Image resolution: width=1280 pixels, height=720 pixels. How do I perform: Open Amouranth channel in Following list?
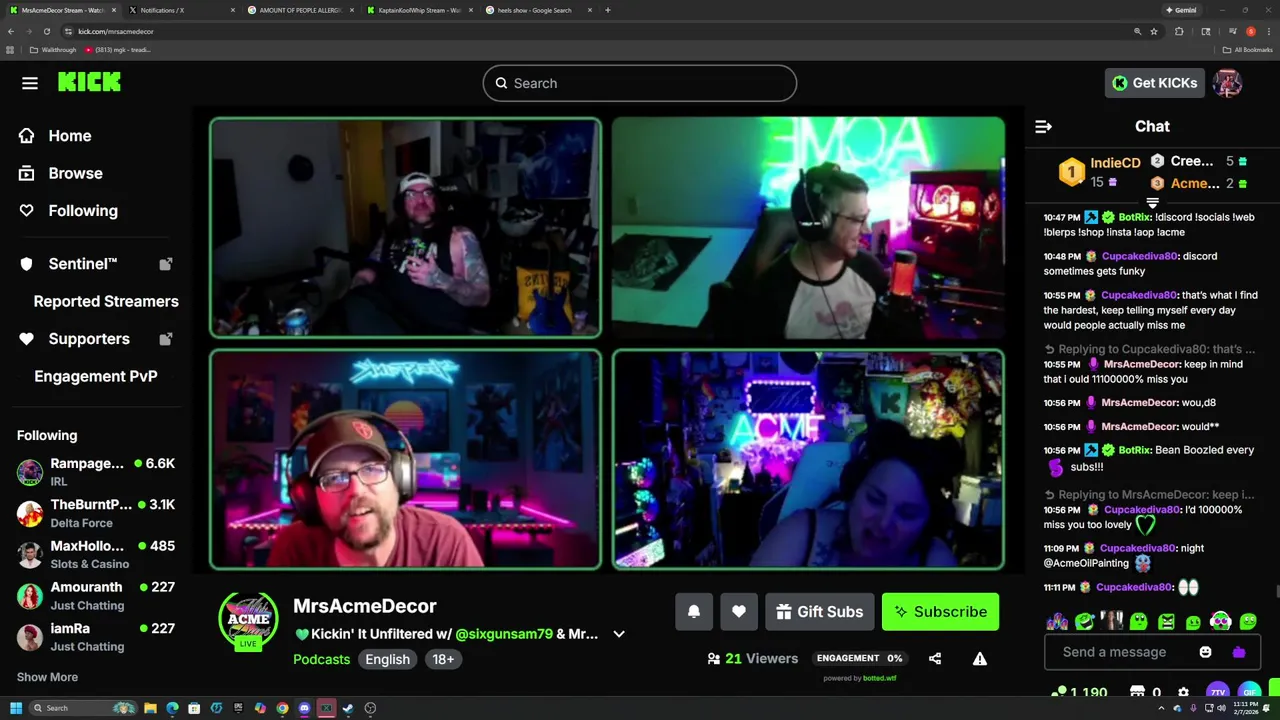pos(96,596)
